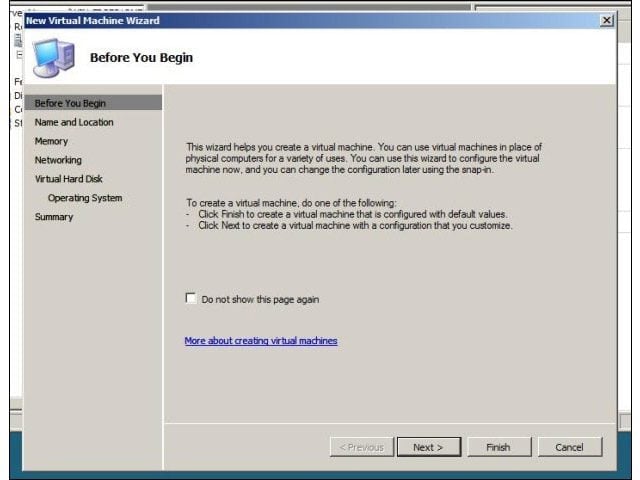This screenshot has height=480, width=640.
Task: Open More about creating virtual machines link
Action: pos(261,341)
